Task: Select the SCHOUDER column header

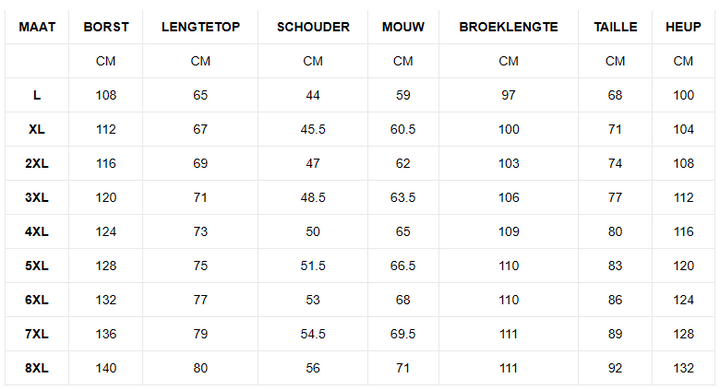Action: click(313, 27)
